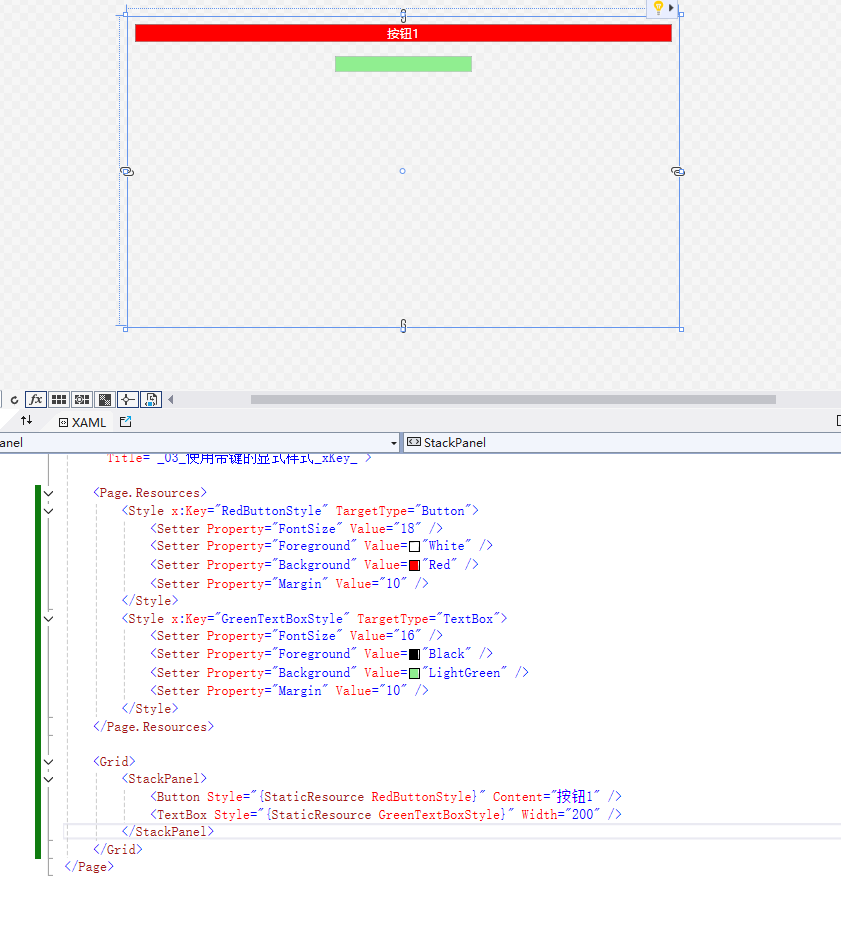The width and height of the screenshot is (841, 935).
Task: Collapse the Grid element block
Action: 48,761
